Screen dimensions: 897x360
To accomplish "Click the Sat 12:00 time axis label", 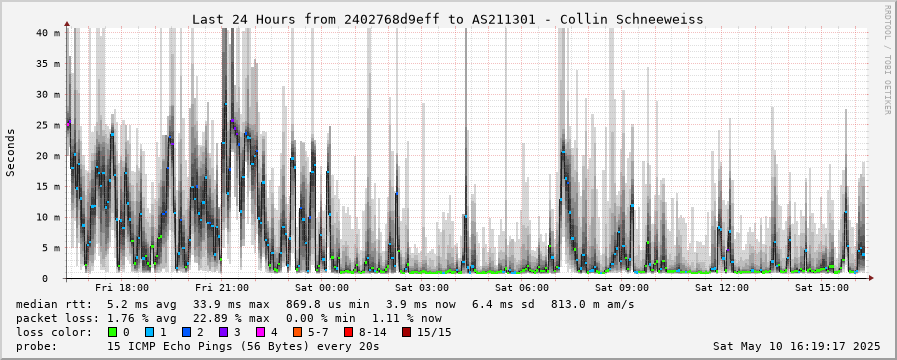I will pyautogui.click(x=722, y=287).
